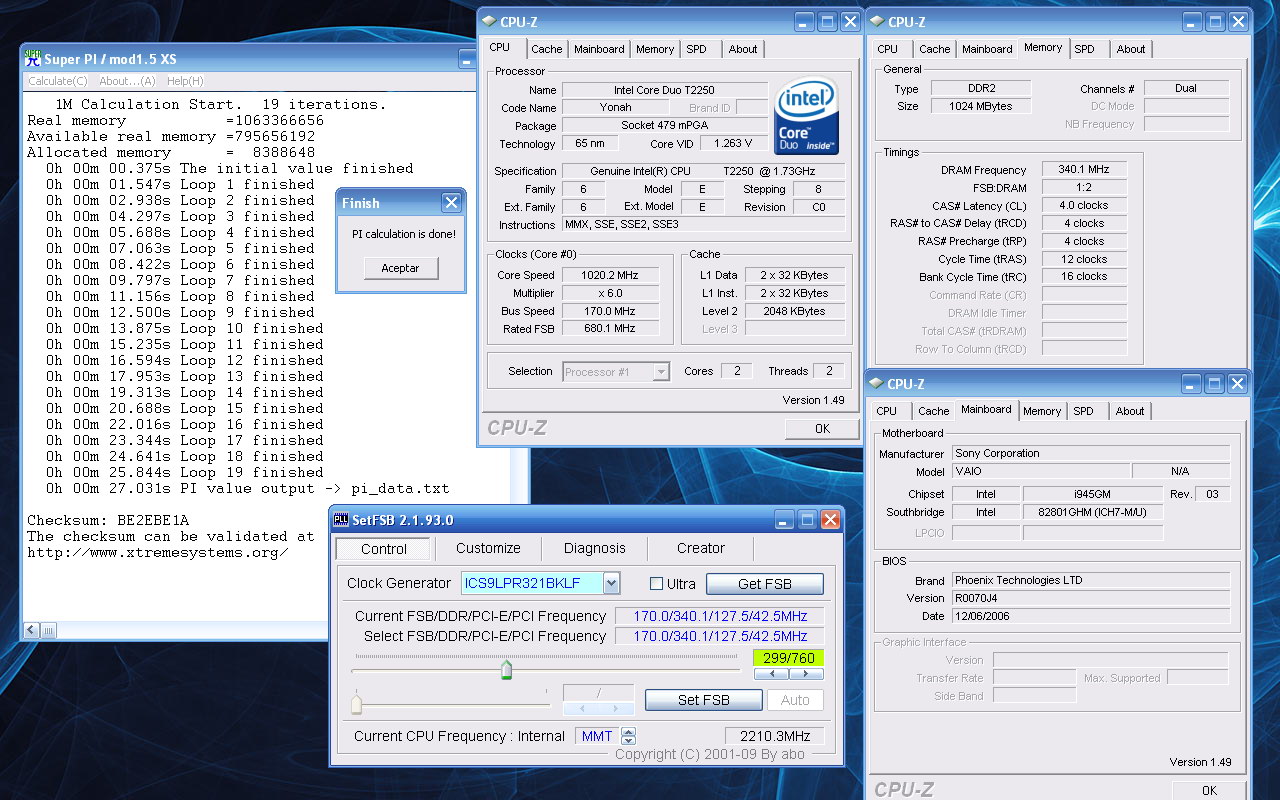Open CPU tab in the CPU-Z Memory window
The image size is (1280, 800).
(x=888, y=49)
